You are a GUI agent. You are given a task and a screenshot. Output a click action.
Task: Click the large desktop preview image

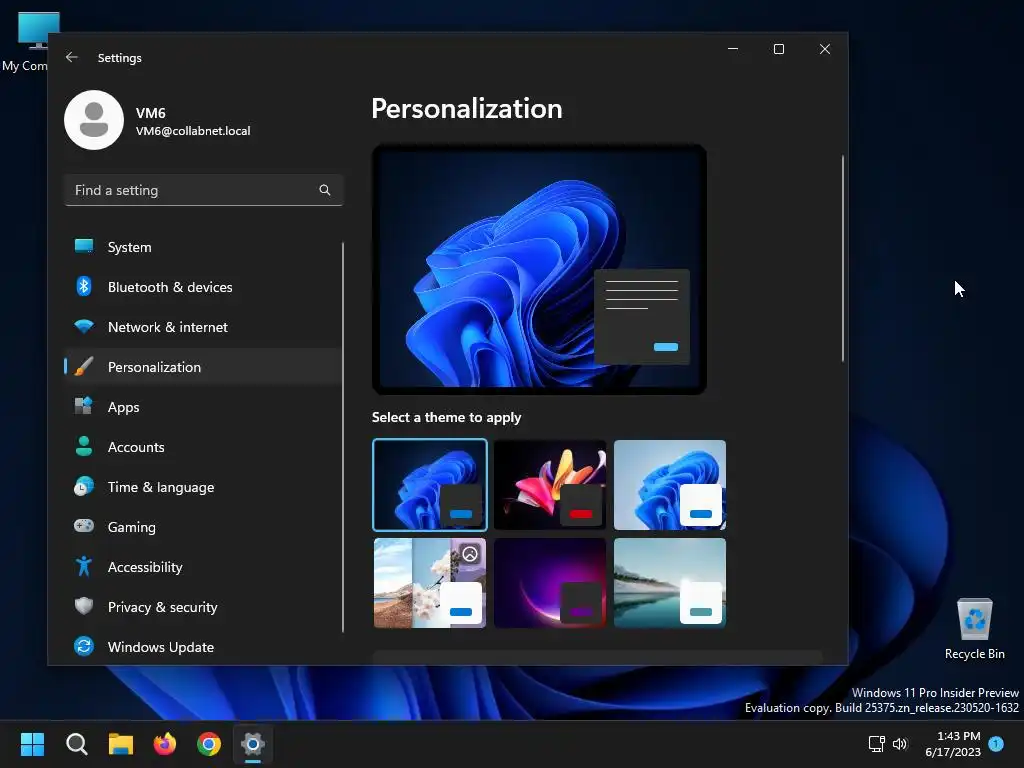tap(539, 269)
